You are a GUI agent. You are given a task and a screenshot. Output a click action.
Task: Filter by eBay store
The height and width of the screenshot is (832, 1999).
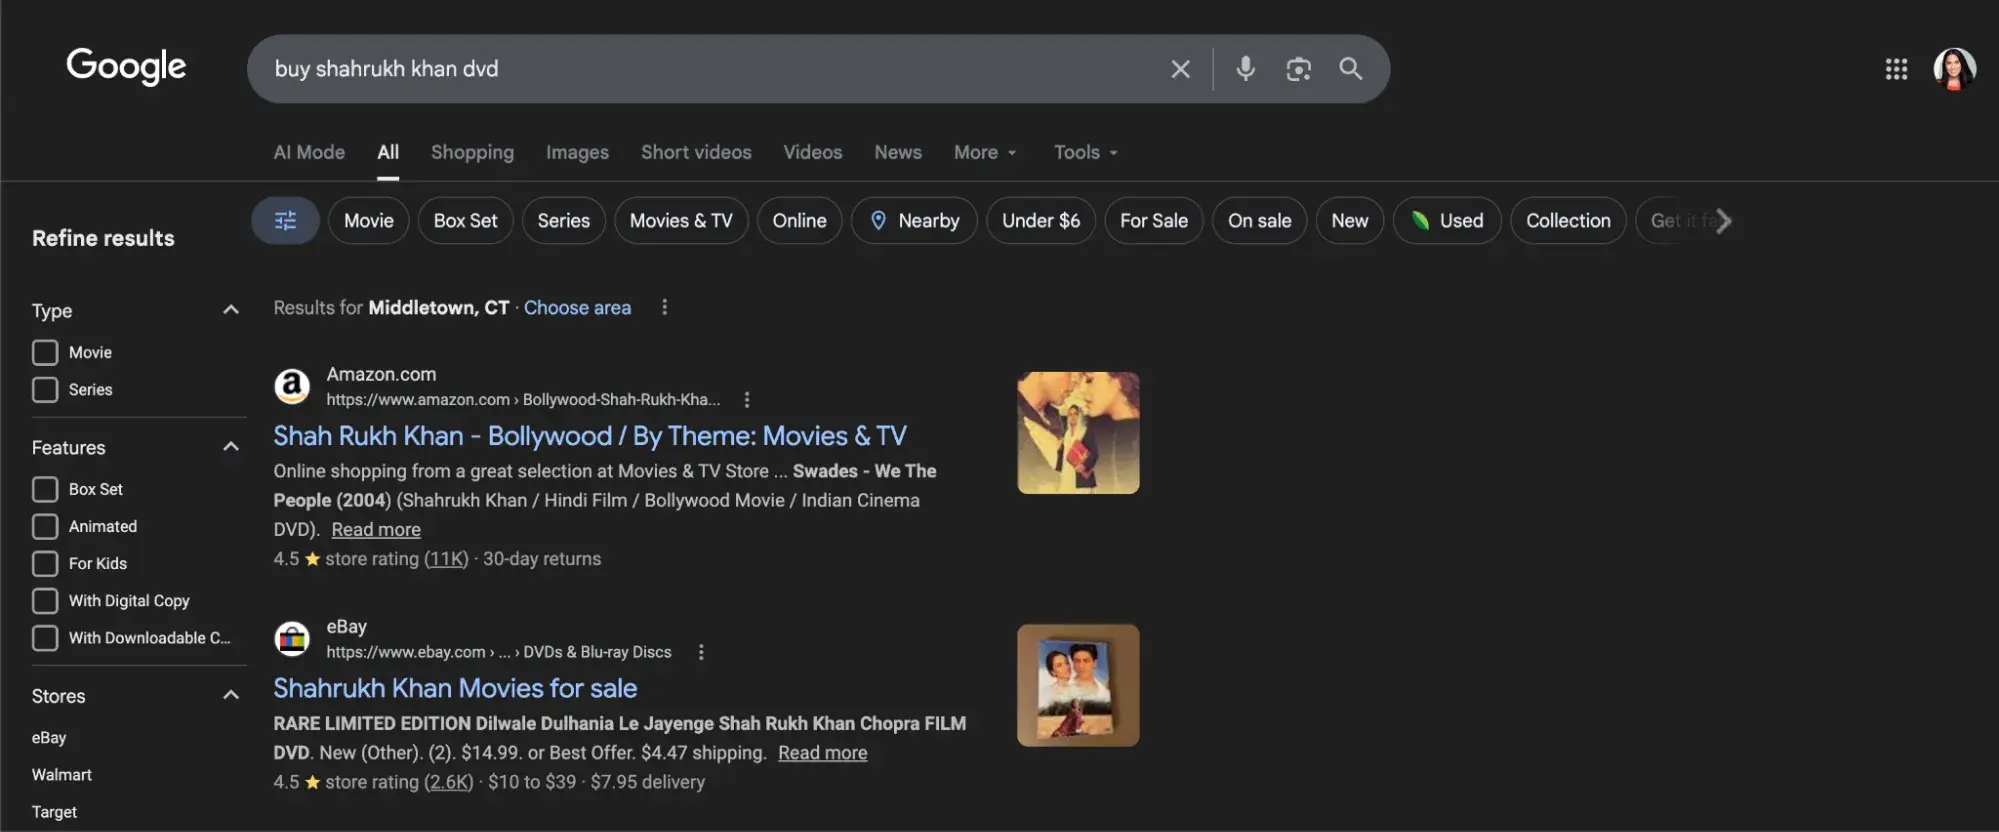pyautogui.click(x=49, y=738)
